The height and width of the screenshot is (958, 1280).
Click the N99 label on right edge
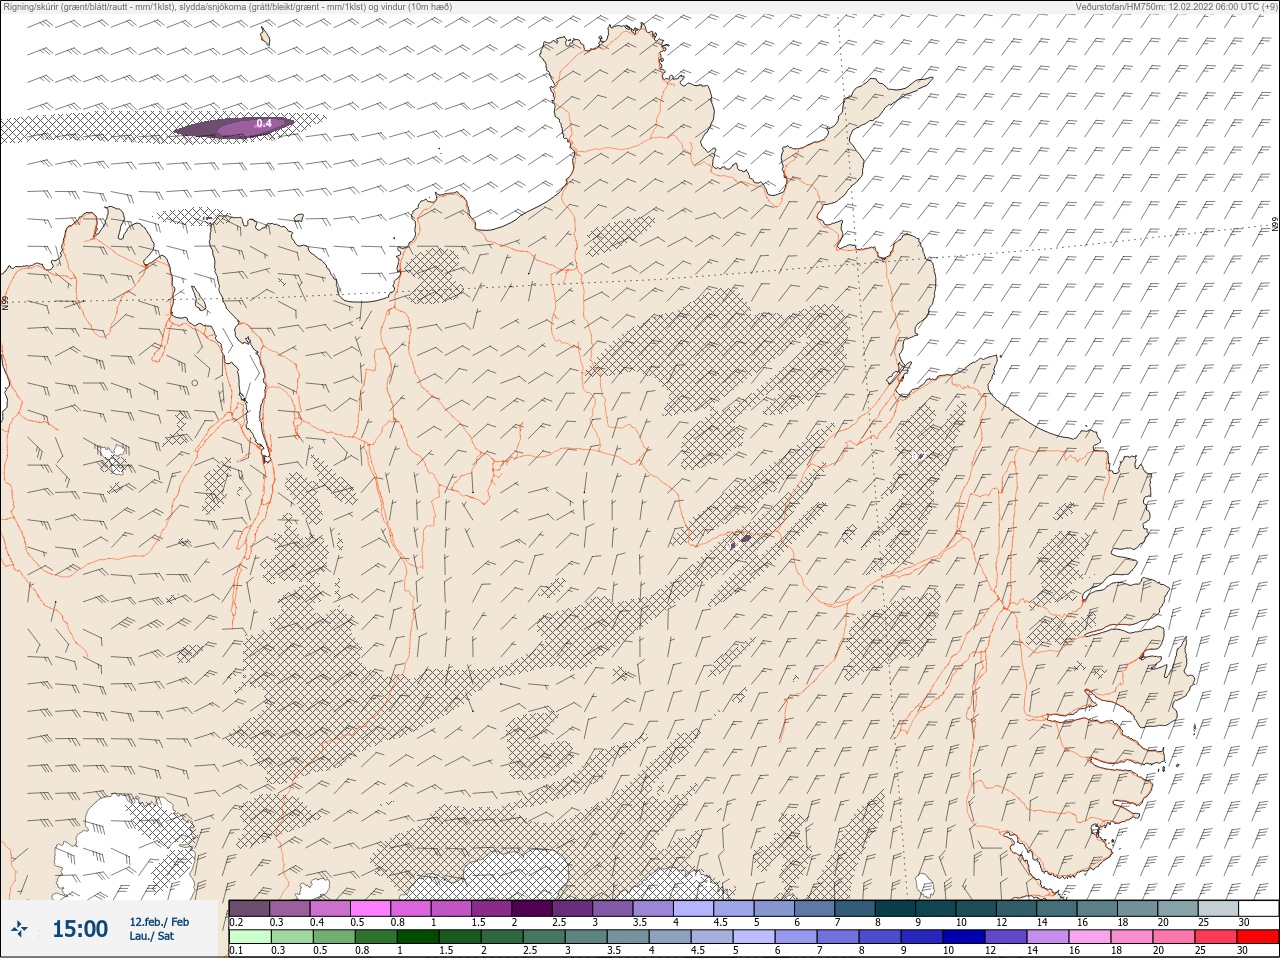click(x=1275, y=226)
